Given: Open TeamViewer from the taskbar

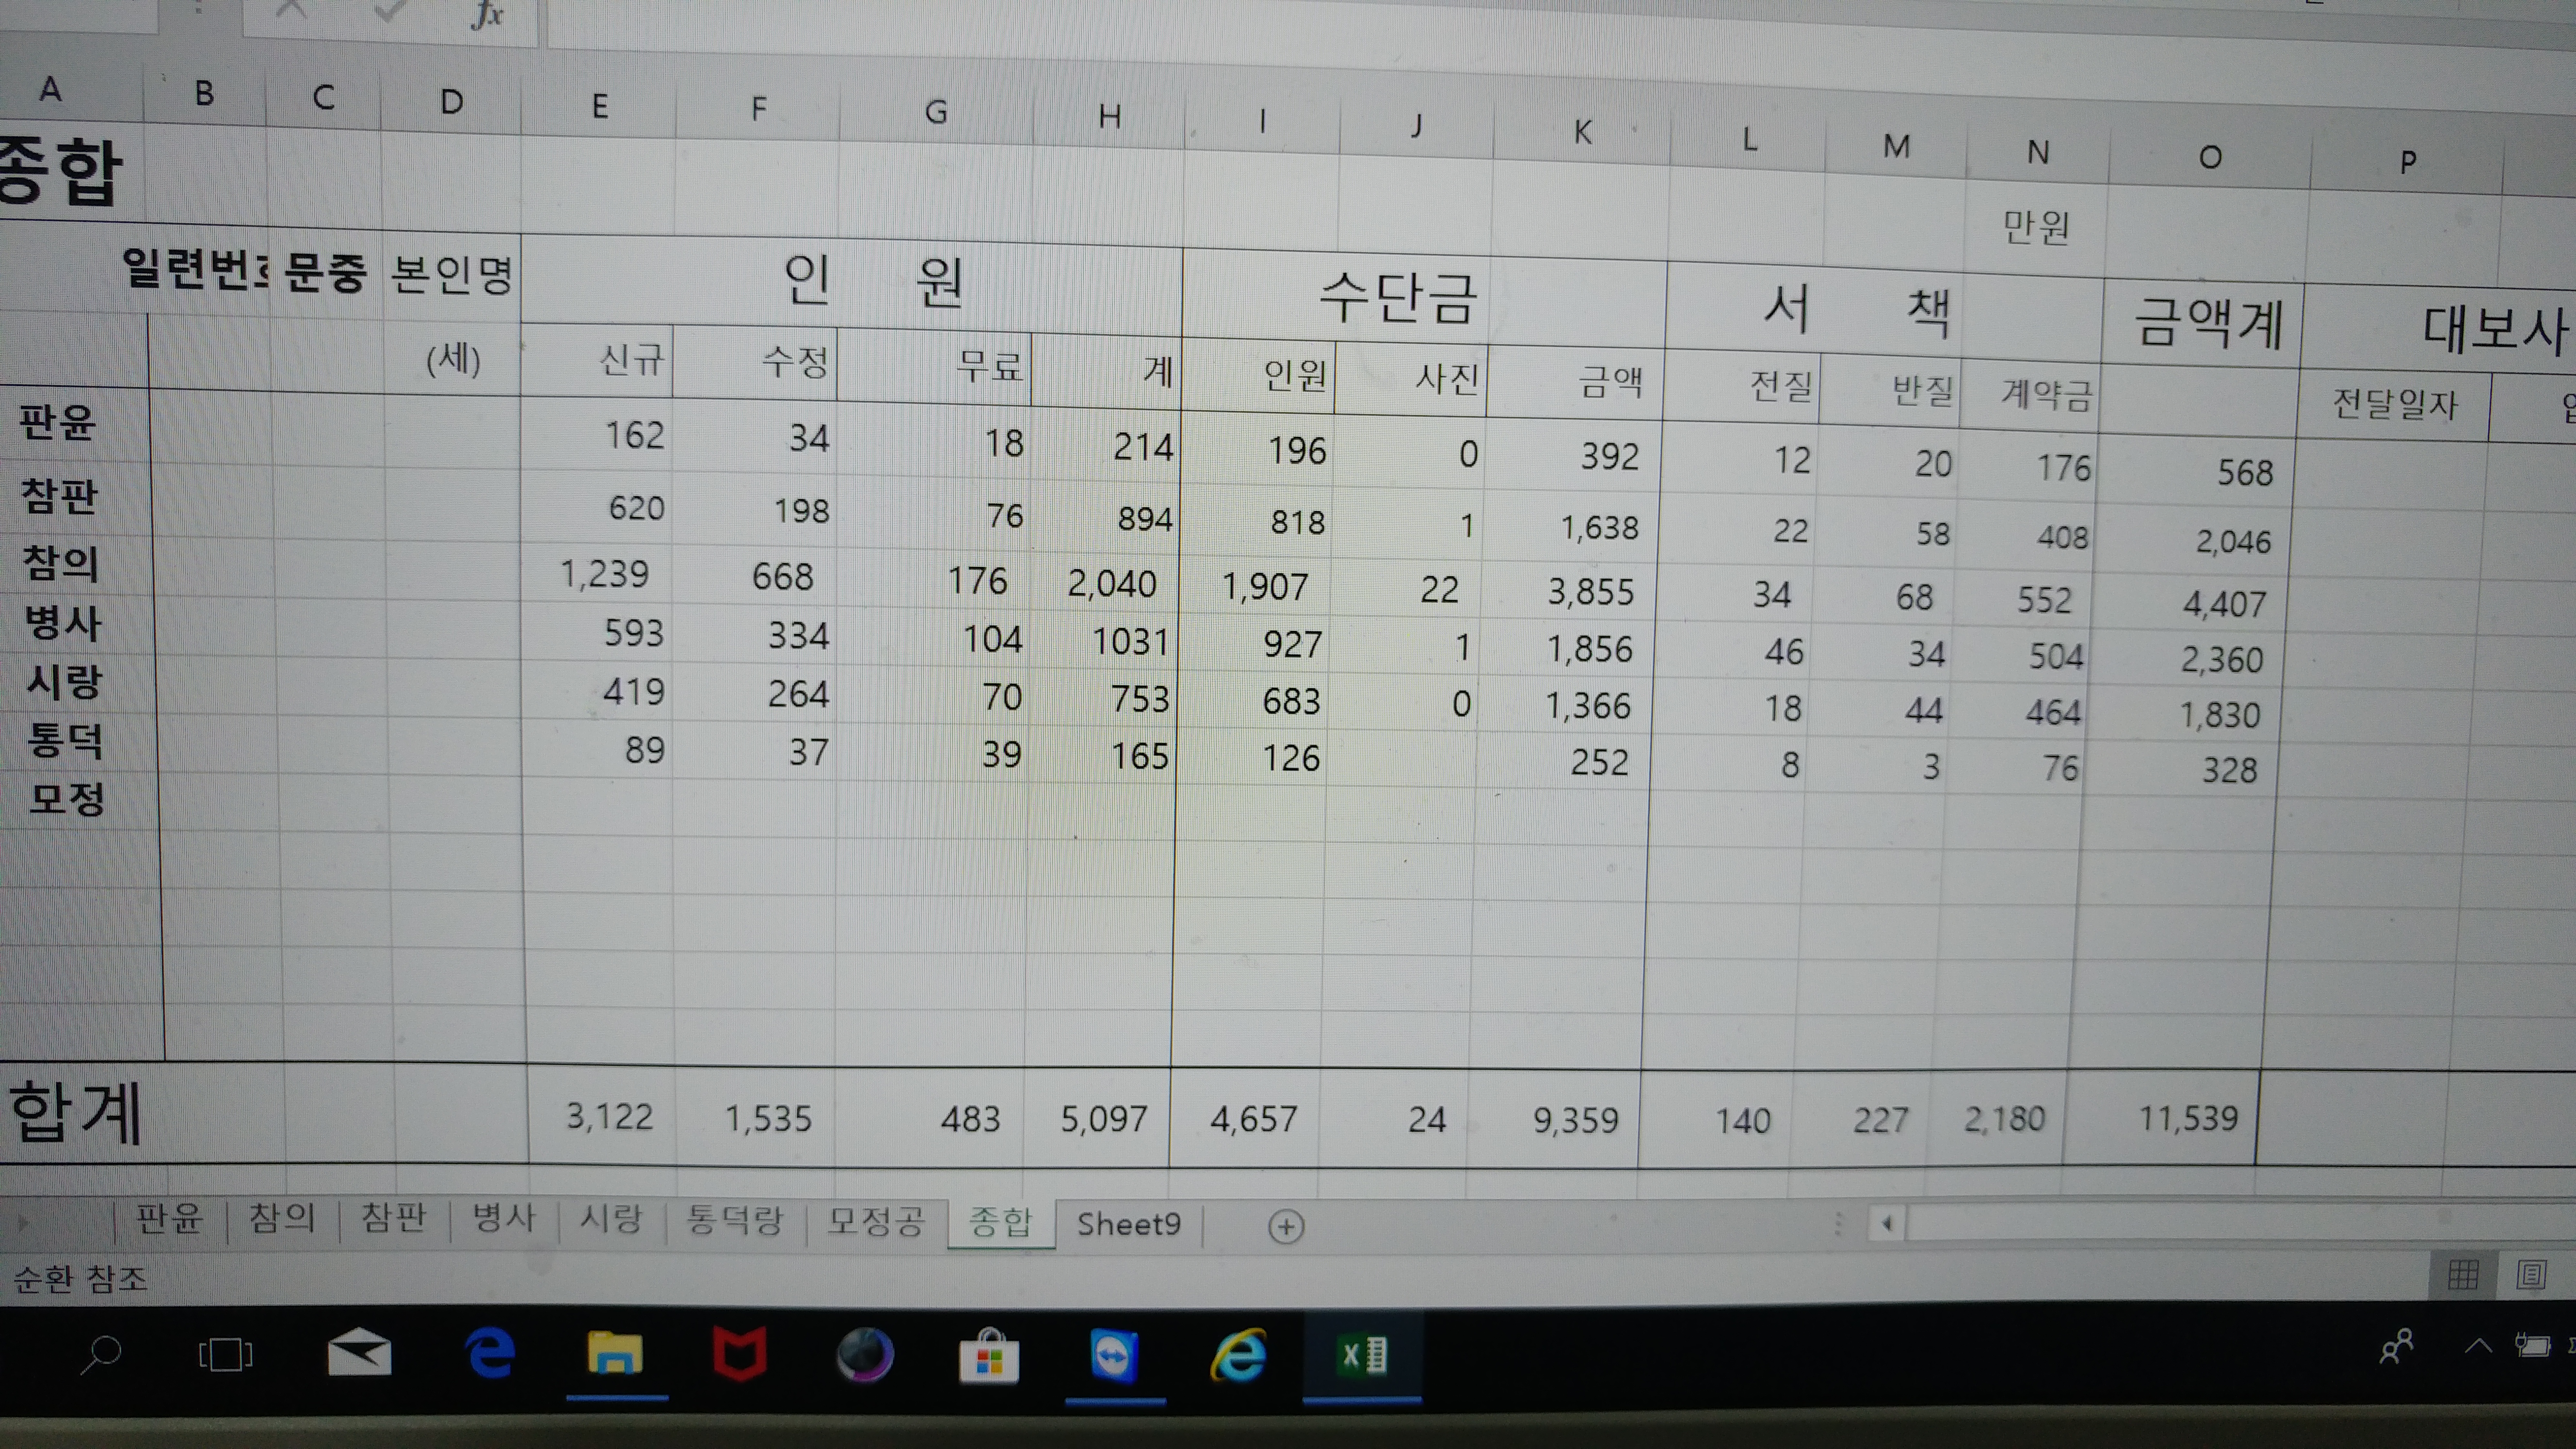Looking at the screenshot, I should (x=1114, y=1357).
